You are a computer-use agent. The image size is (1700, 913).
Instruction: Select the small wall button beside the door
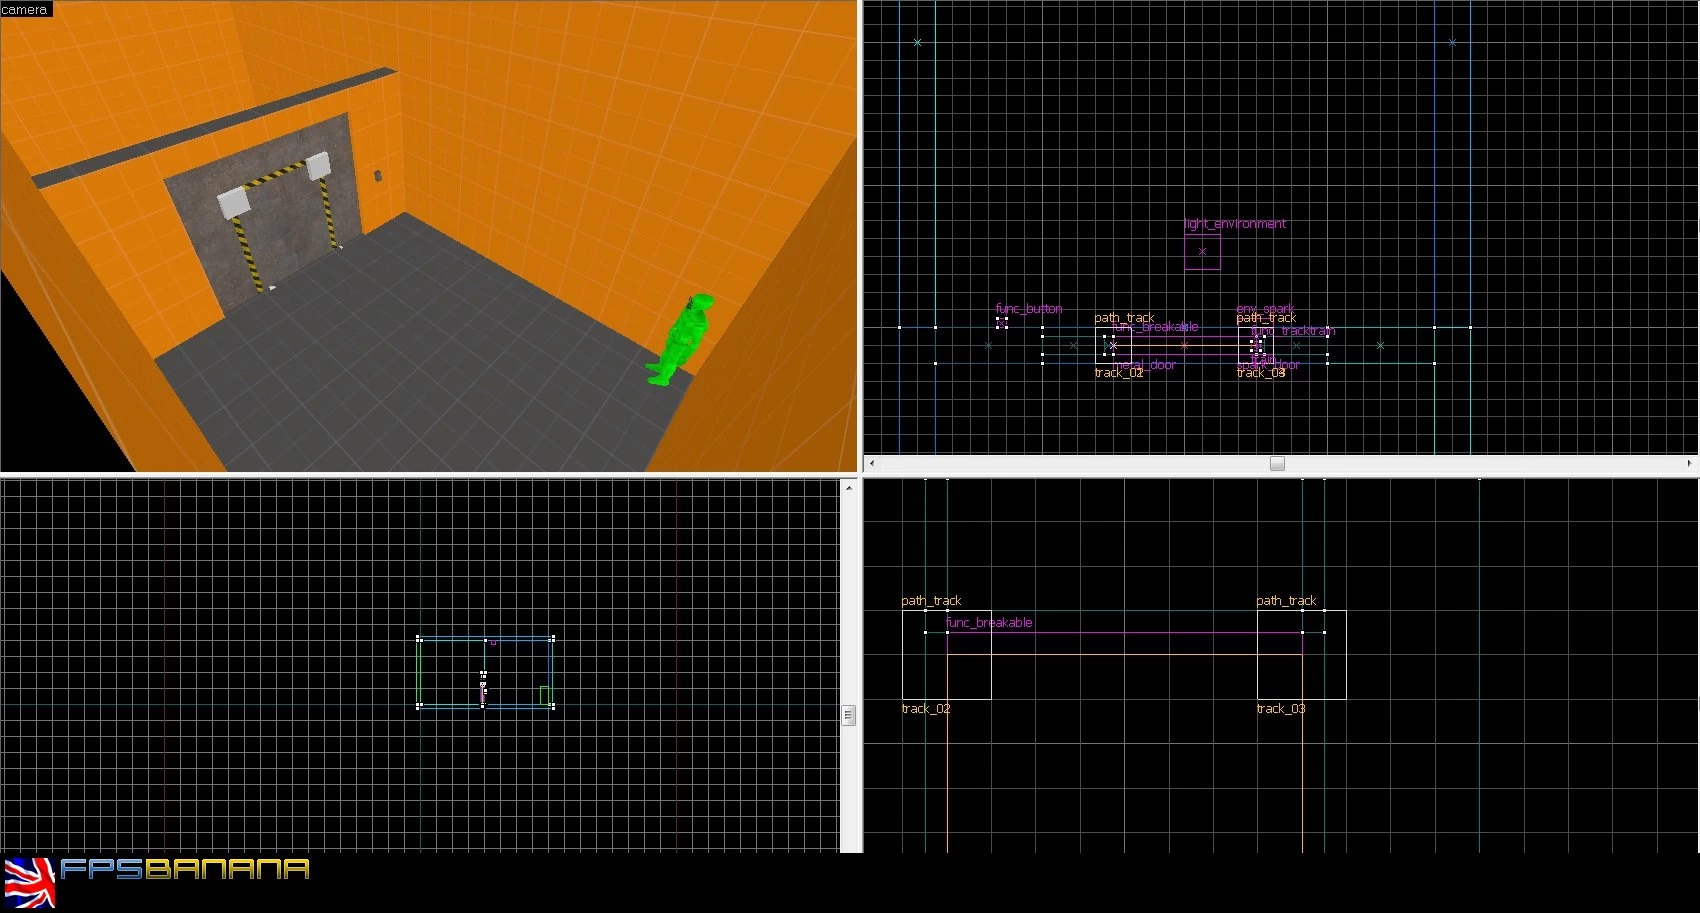coord(378,176)
